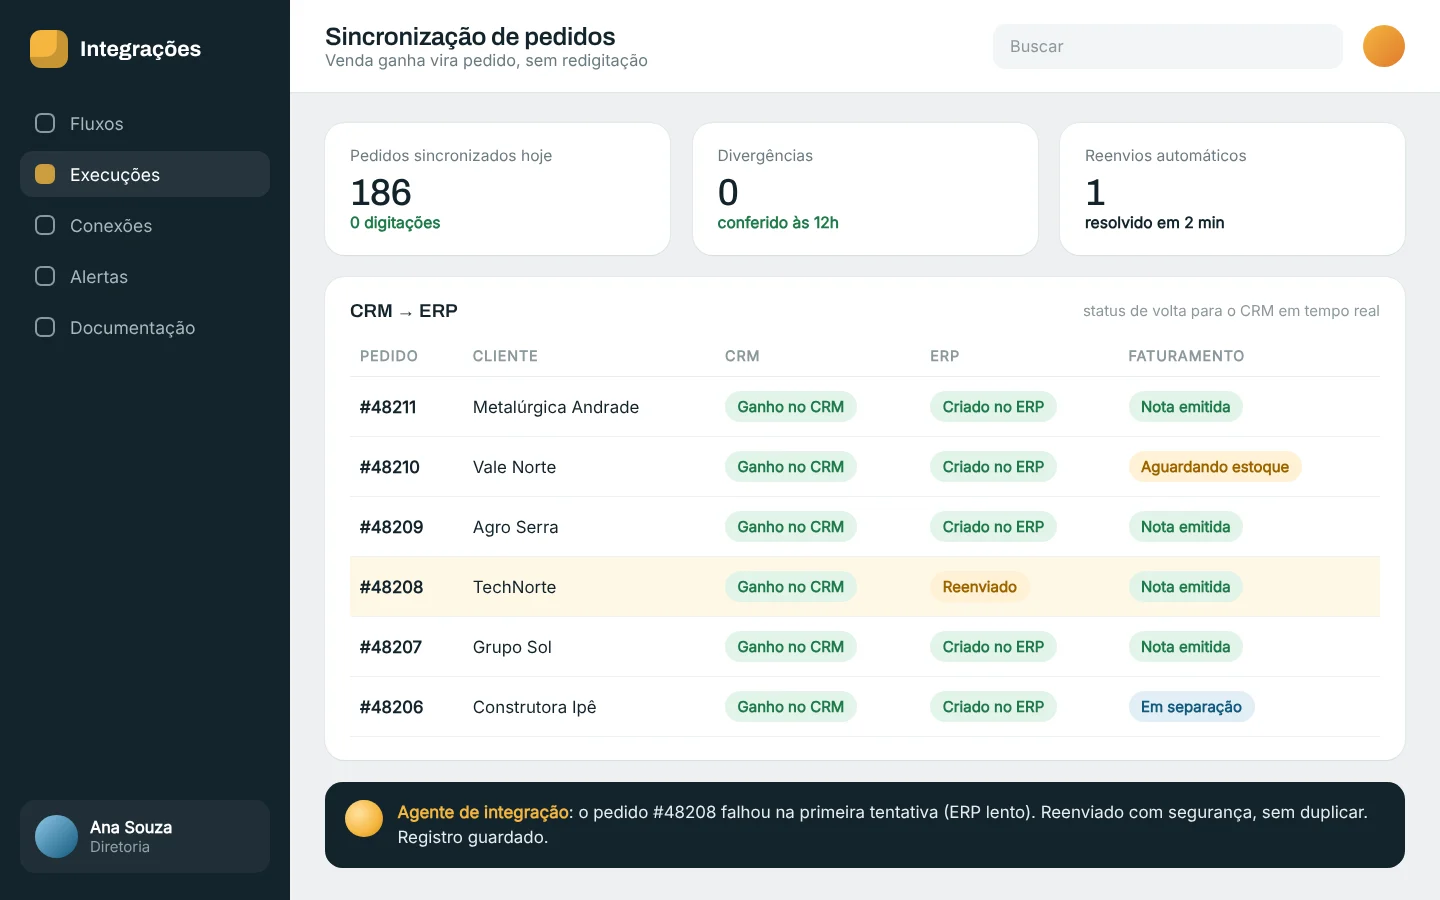The height and width of the screenshot is (900, 1440).
Task: Click the 'conferido às 12h' text
Action: click(x=778, y=223)
